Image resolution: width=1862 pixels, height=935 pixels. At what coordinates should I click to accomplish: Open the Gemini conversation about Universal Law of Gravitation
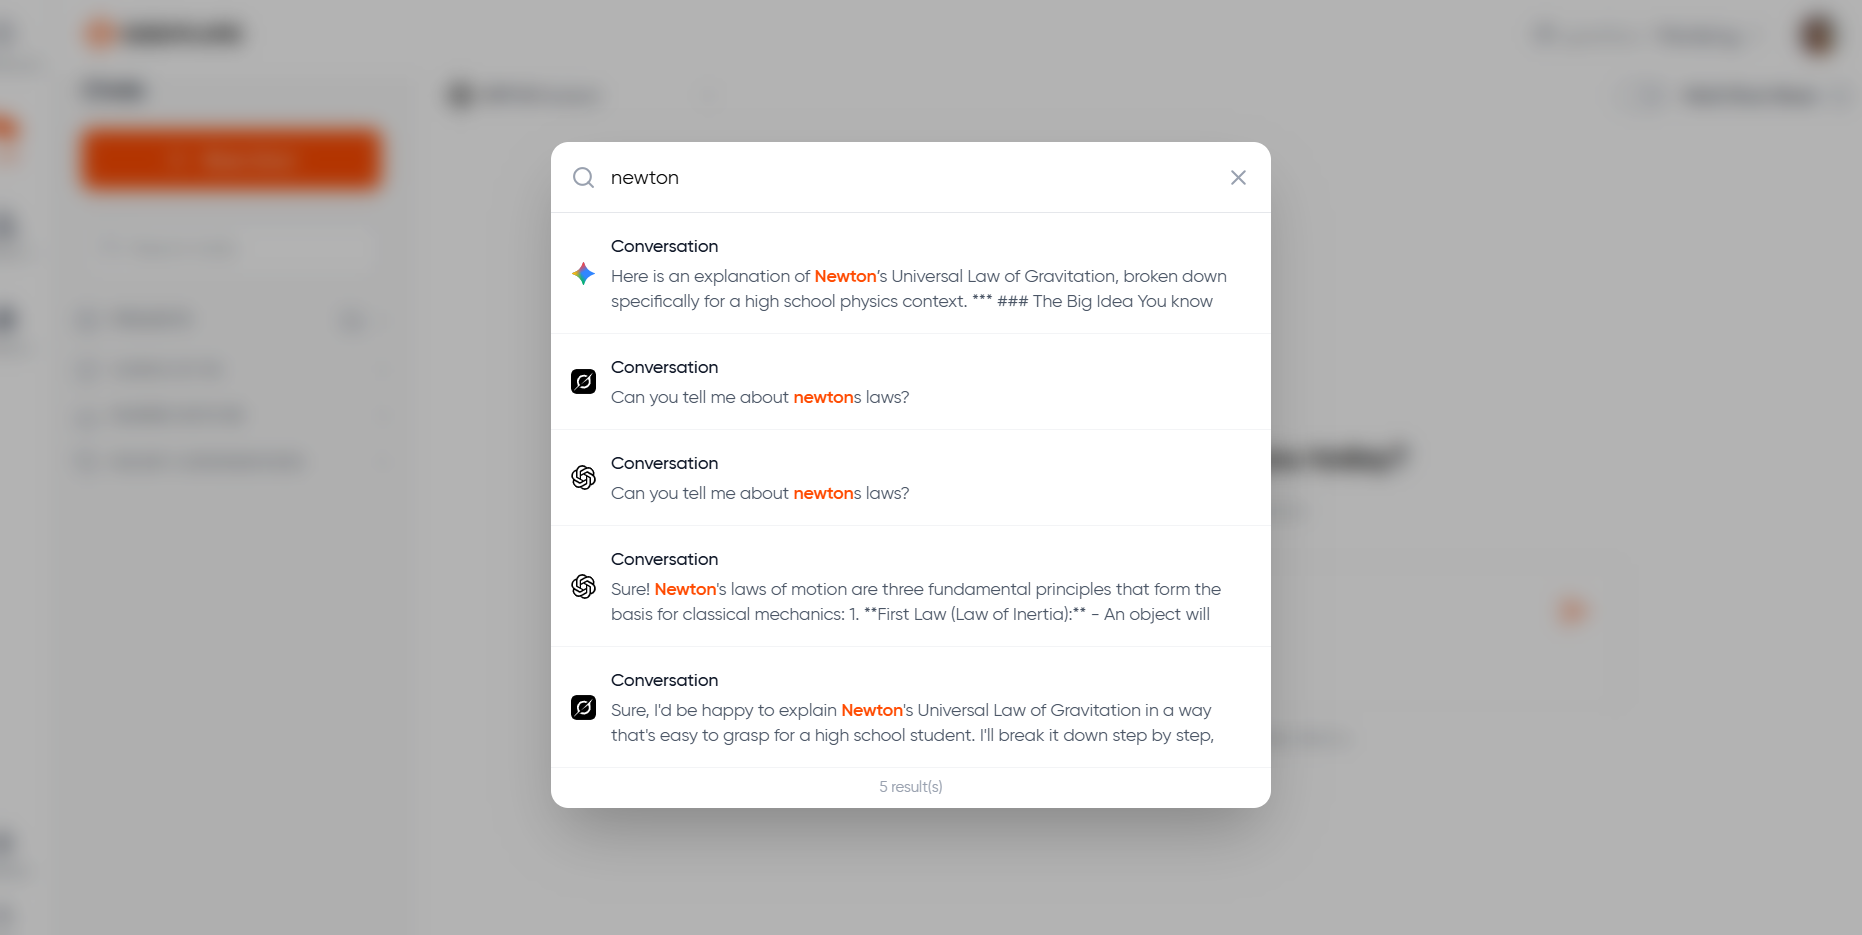910,274
